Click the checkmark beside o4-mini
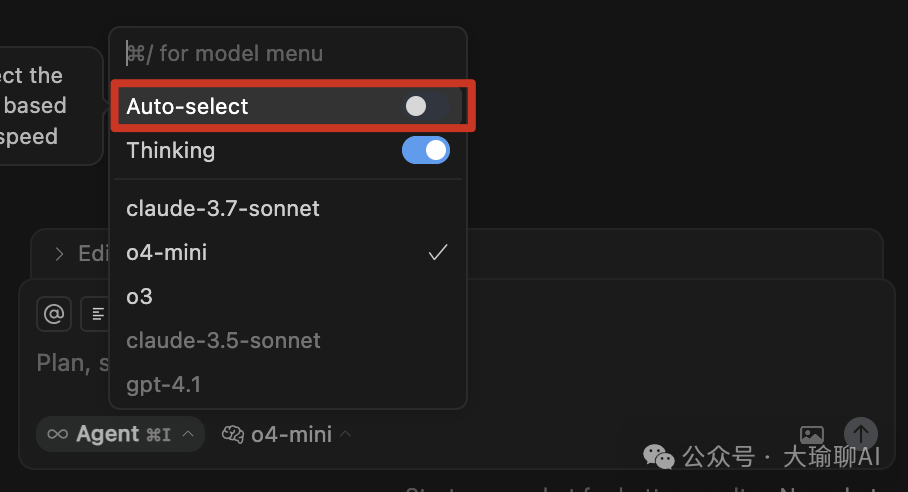Screen dimensions: 908x492 438,252
